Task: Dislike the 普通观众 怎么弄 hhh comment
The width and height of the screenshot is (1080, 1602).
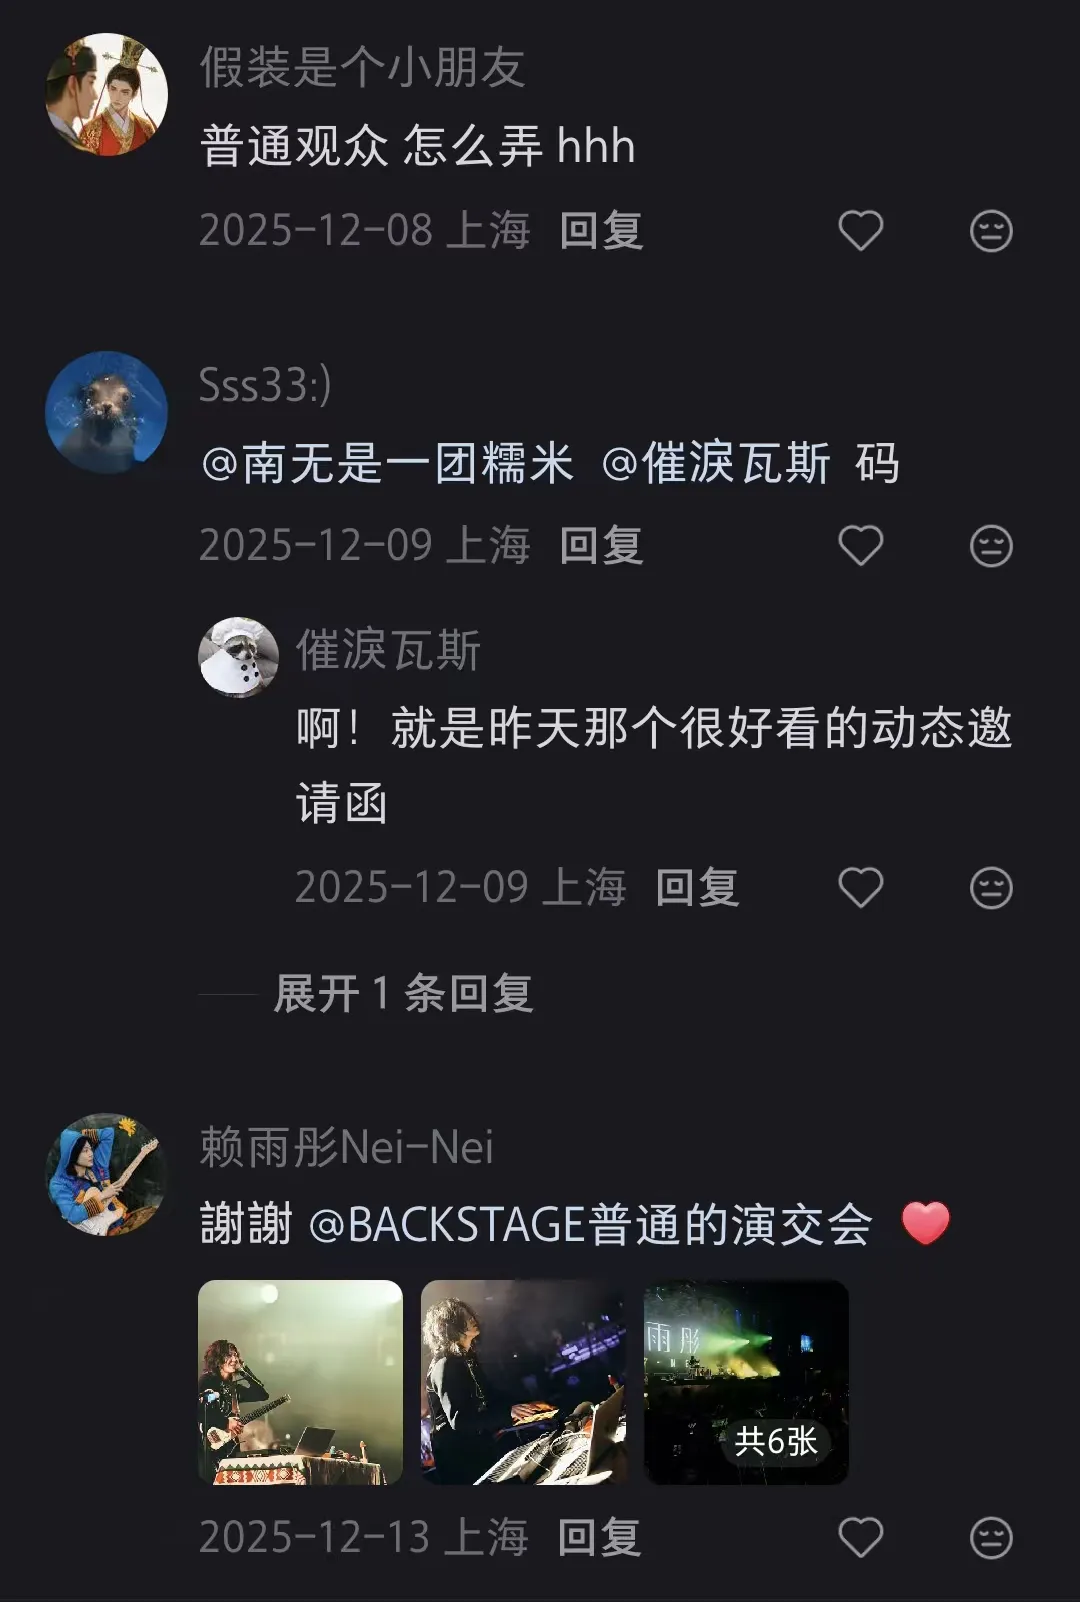Action: [991, 231]
